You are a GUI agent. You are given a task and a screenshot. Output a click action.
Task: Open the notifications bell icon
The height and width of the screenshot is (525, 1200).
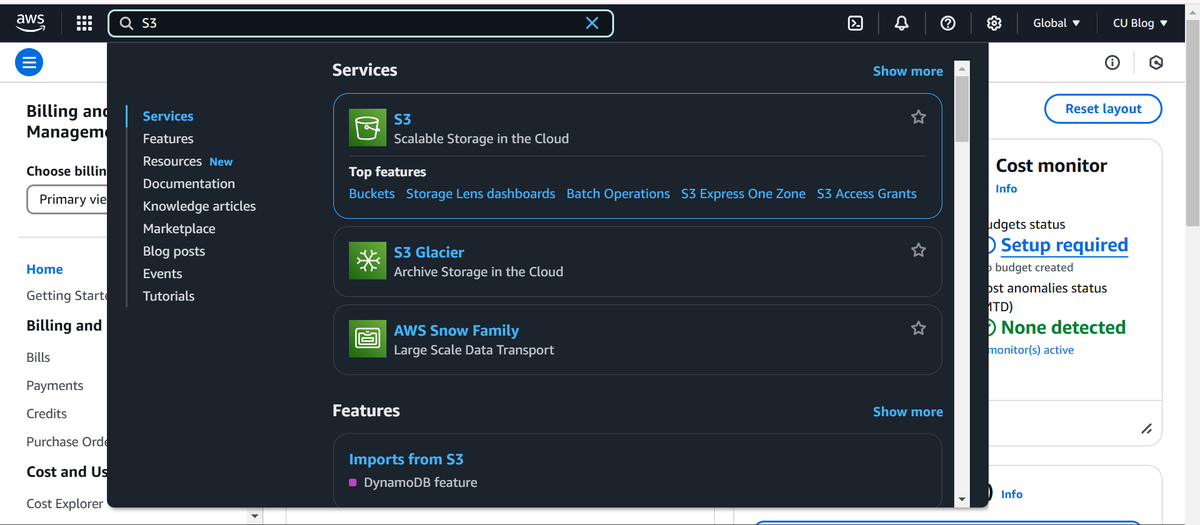901,23
